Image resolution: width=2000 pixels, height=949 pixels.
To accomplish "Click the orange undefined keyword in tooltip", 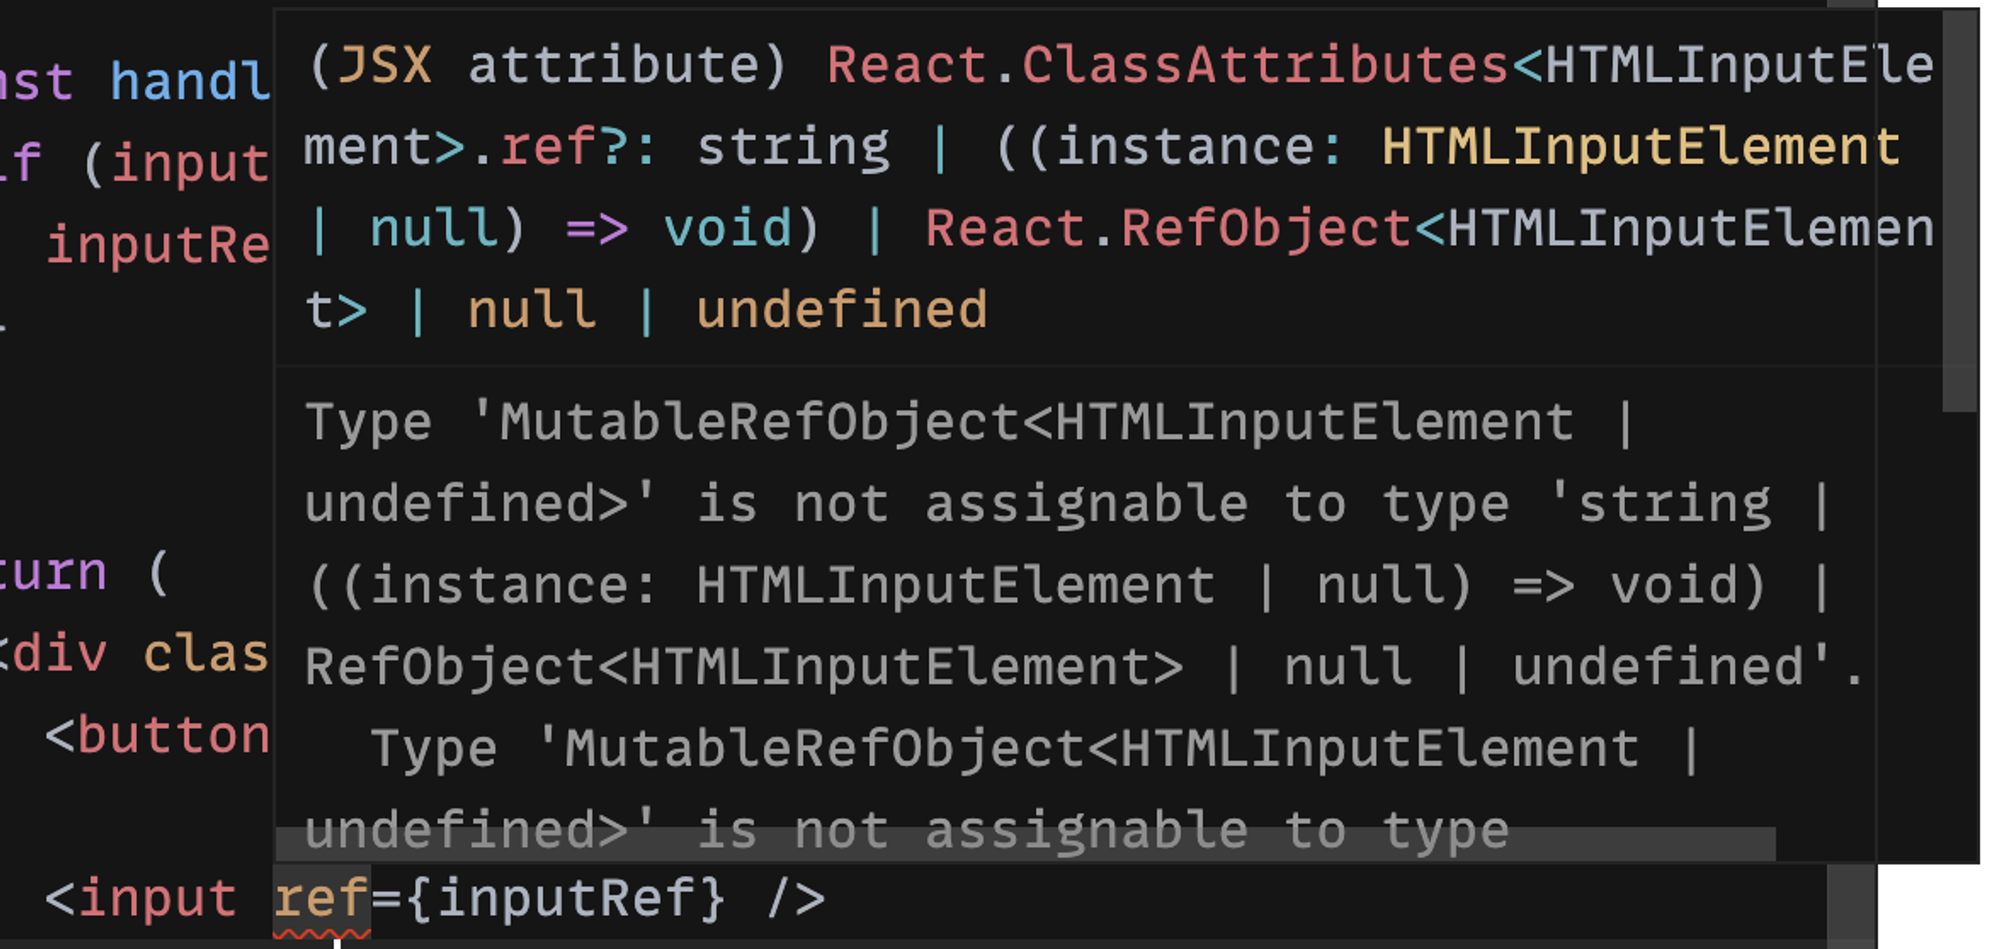I will [841, 310].
